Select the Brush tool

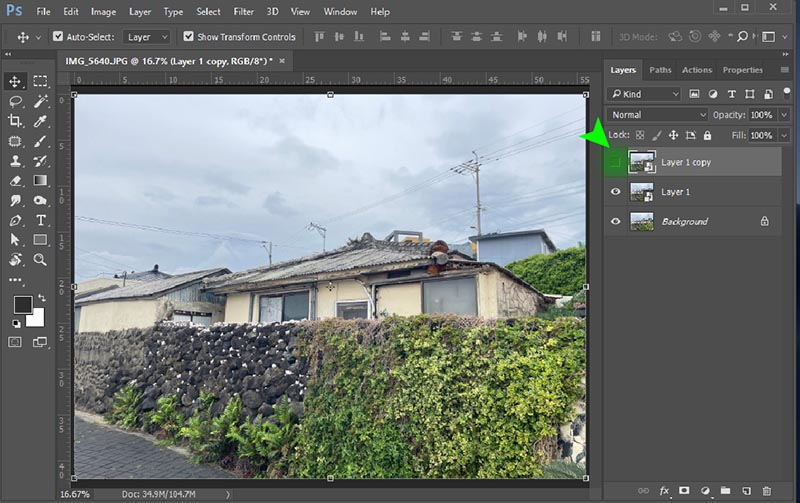pyautogui.click(x=40, y=141)
